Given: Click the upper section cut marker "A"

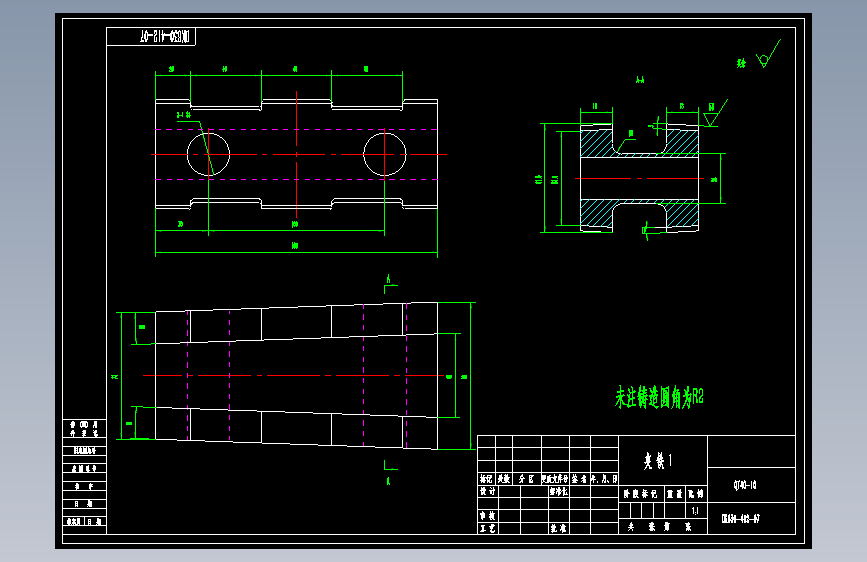Looking at the screenshot, I should point(389,280).
